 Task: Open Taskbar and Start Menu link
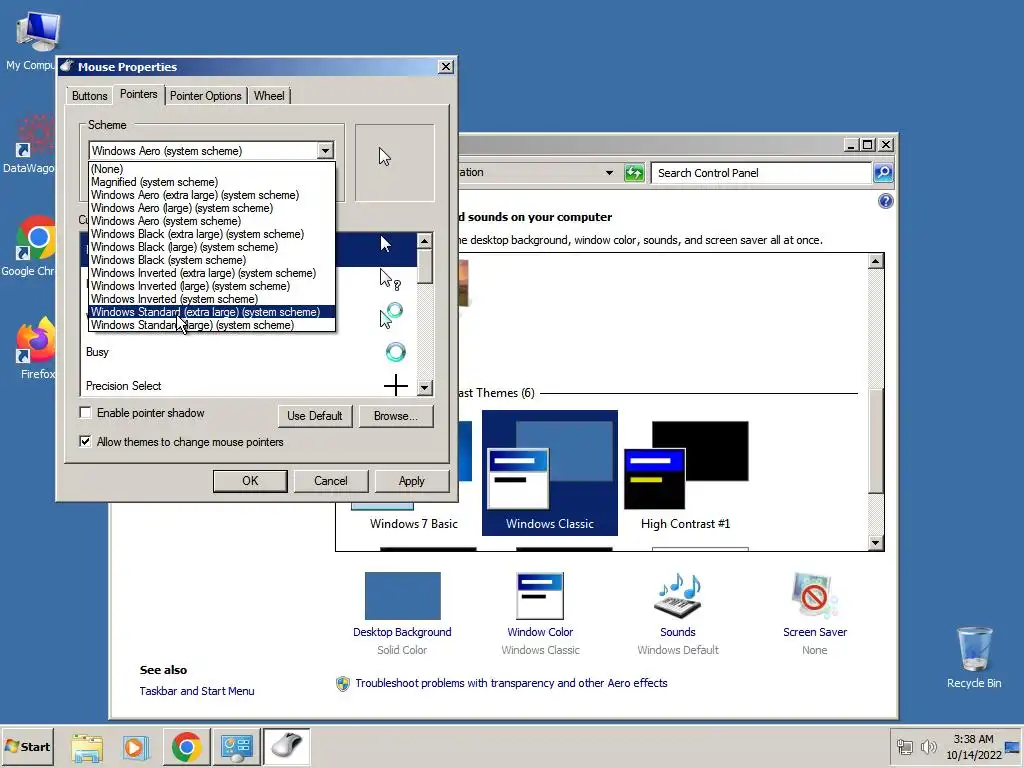point(197,691)
